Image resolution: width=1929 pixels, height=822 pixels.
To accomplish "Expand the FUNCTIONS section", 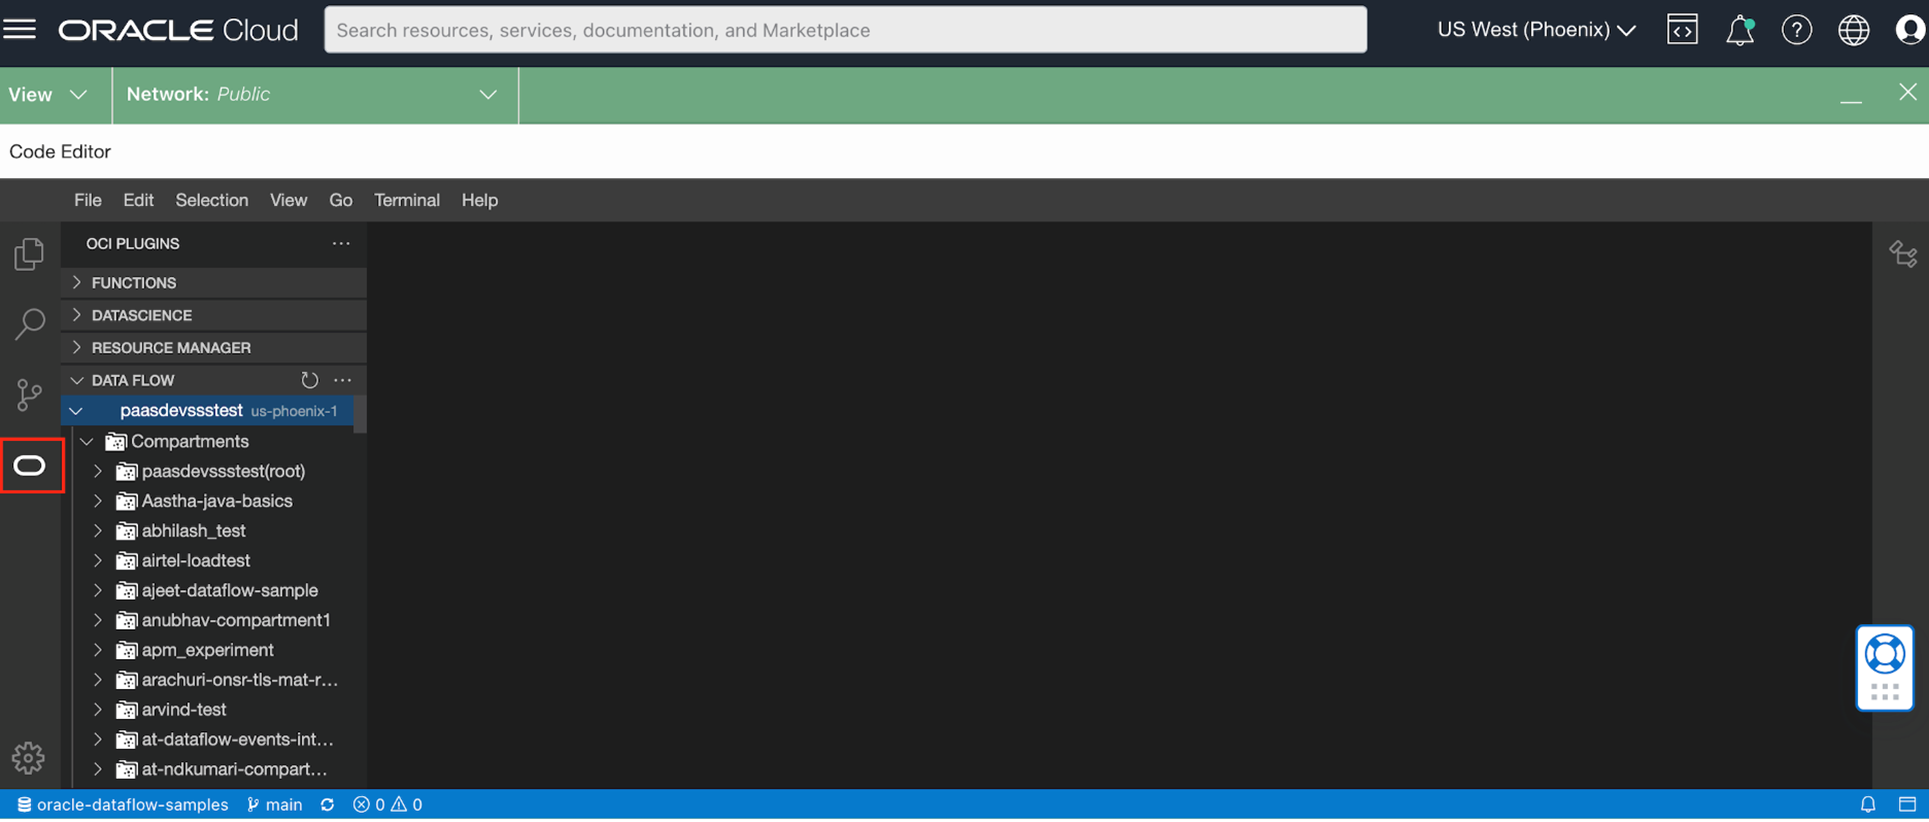I will pyautogui.click(x=214, y=283).
